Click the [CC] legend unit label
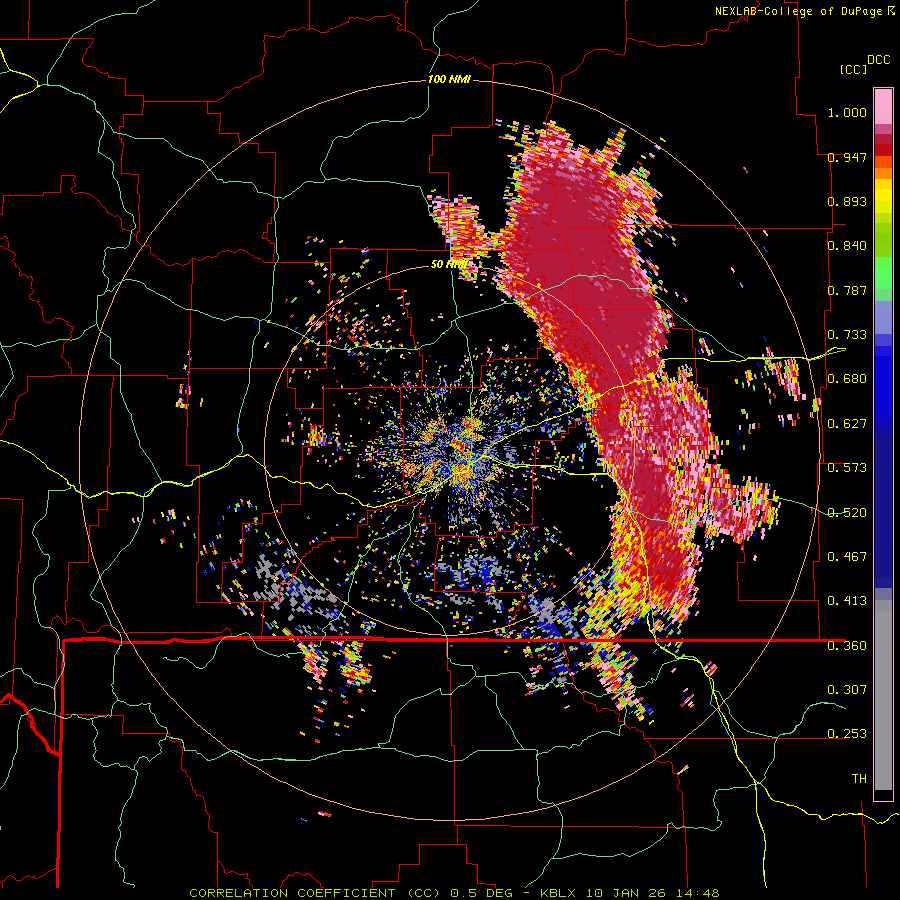 853,69
